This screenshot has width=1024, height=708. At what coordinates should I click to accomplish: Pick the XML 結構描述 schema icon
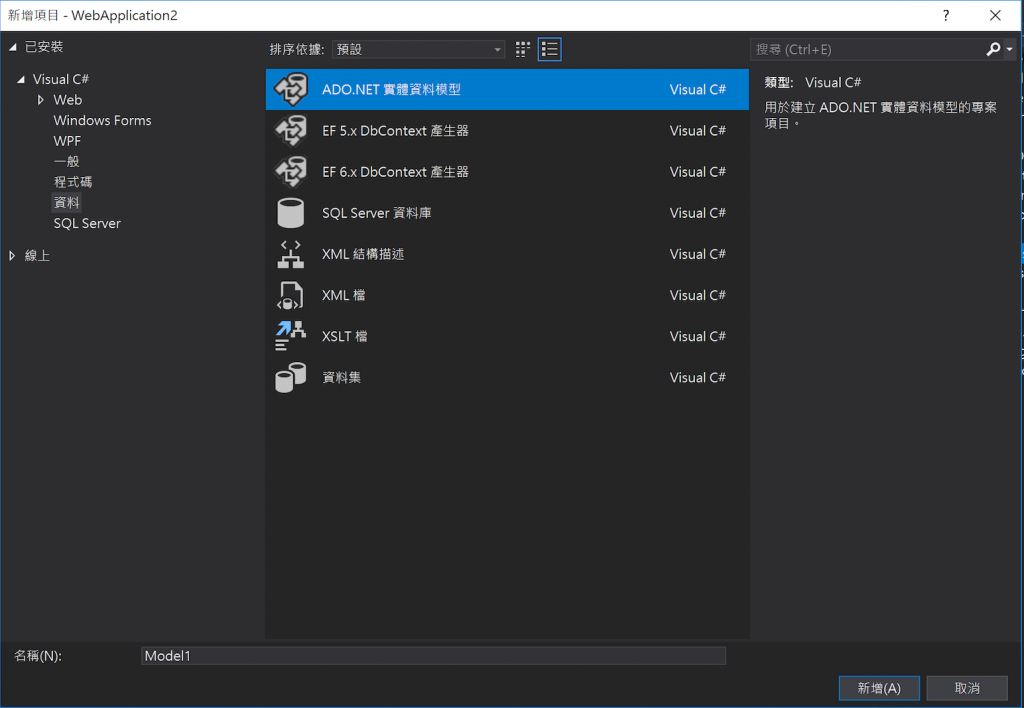291,254
